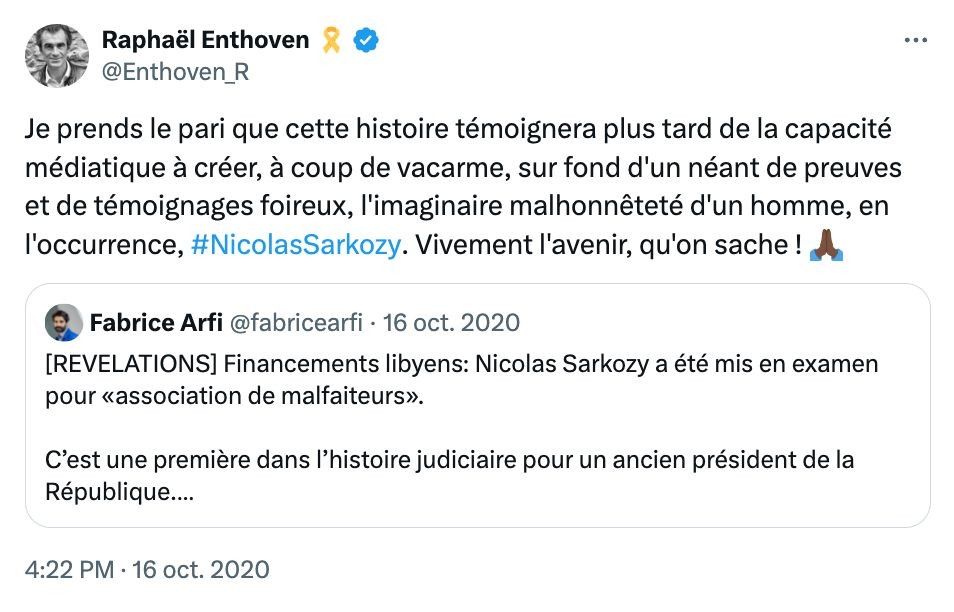This screenshot has width=954, height=612.
Task: Click the name Raphaël Enthoven
Action: [x=204, y=40]
